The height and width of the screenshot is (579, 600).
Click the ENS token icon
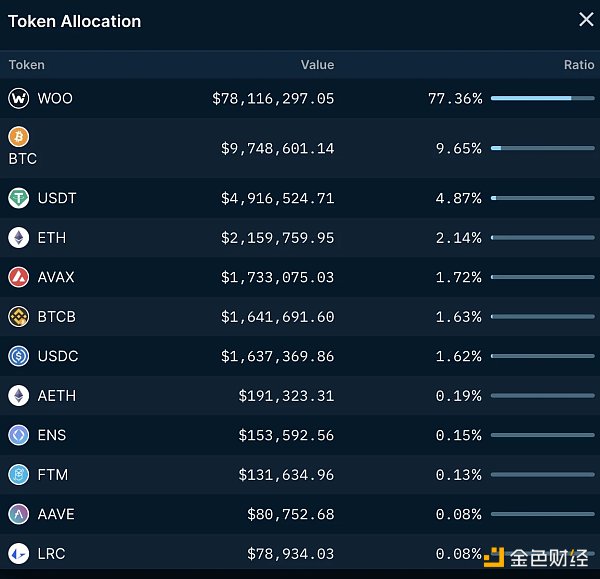tap(19, 435)
